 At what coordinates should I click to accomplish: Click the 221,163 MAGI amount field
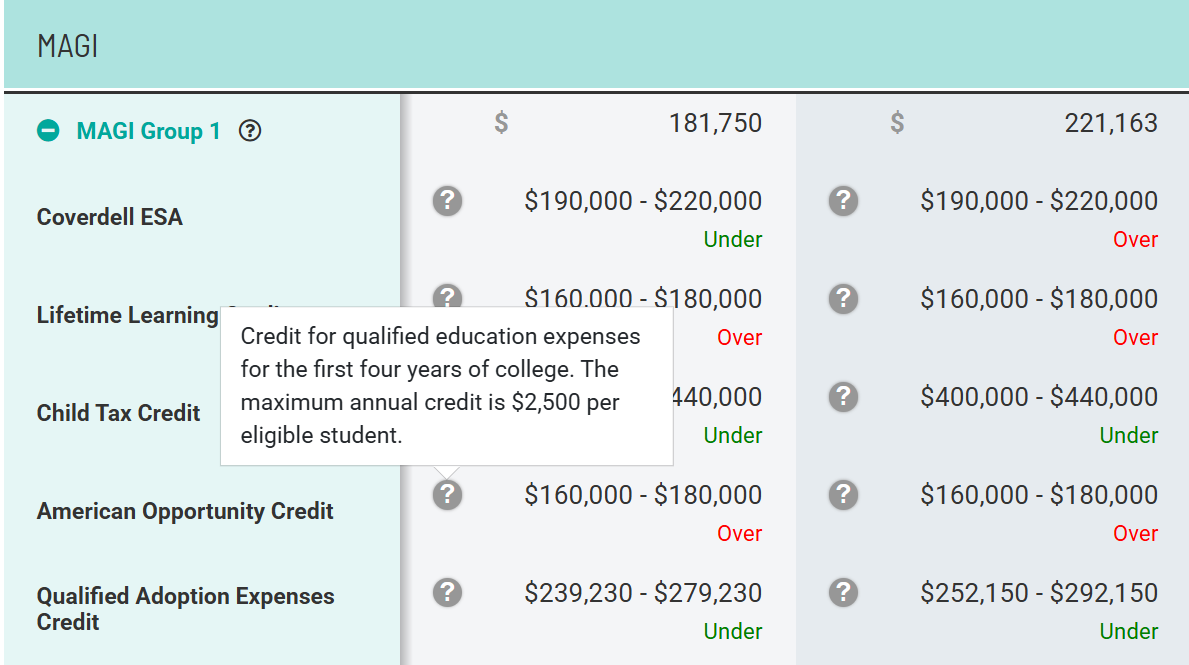tap(1110, 124)
